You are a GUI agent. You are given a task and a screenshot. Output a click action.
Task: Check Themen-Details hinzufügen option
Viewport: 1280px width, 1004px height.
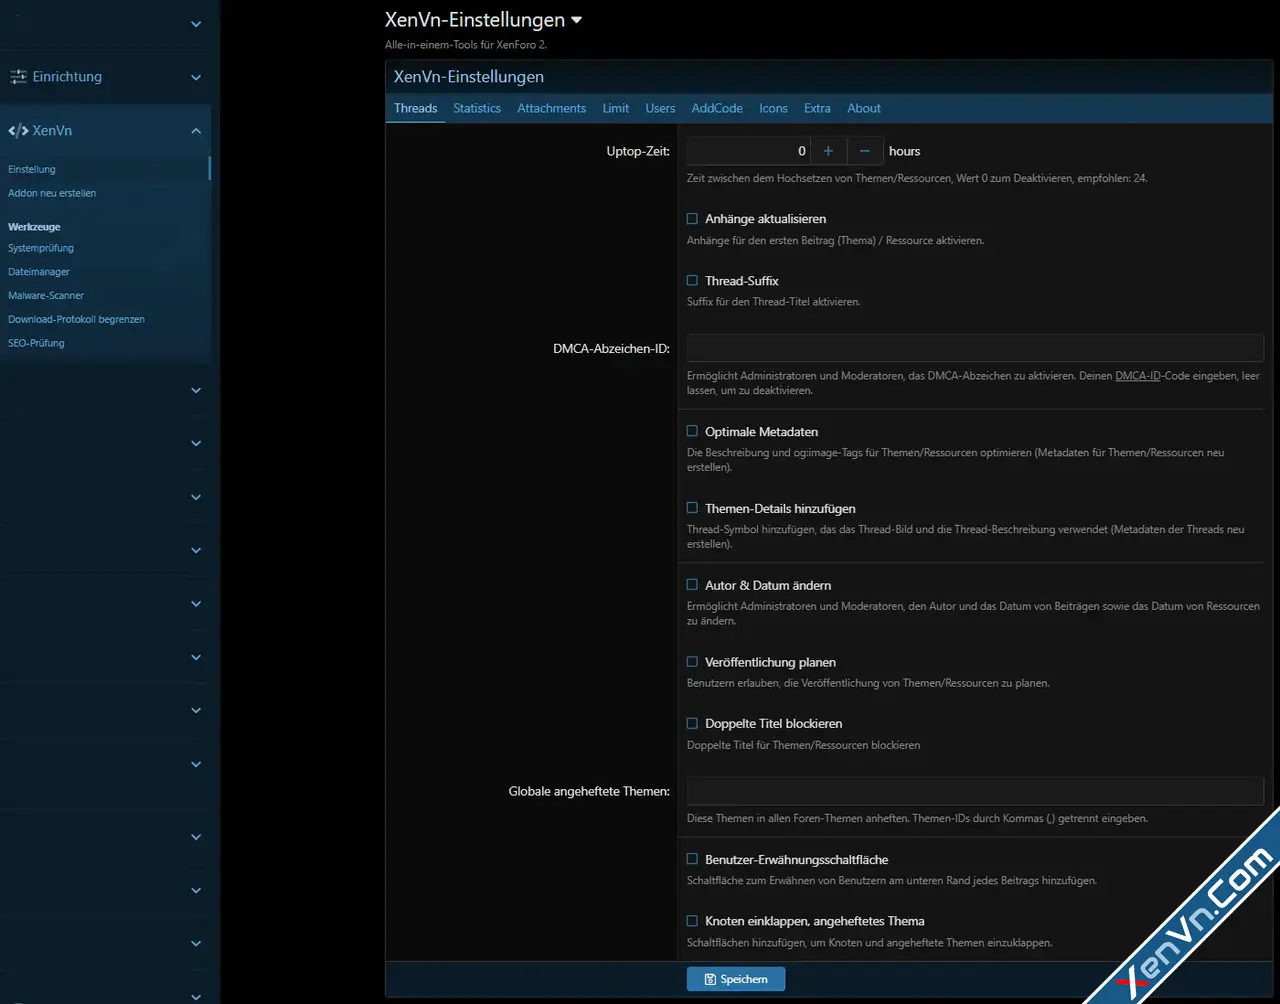tap(692, 508)
